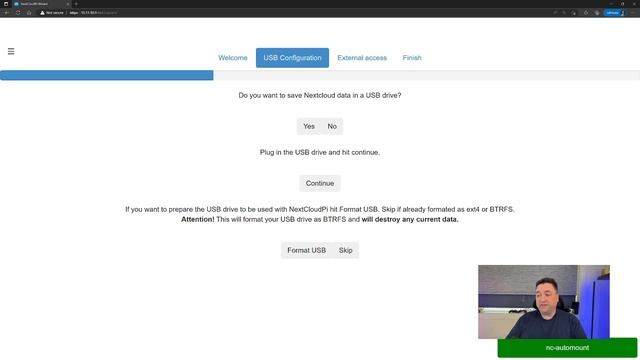Skip USB formatting
This screenshot has width=640, height=360.
click(345, 250)
